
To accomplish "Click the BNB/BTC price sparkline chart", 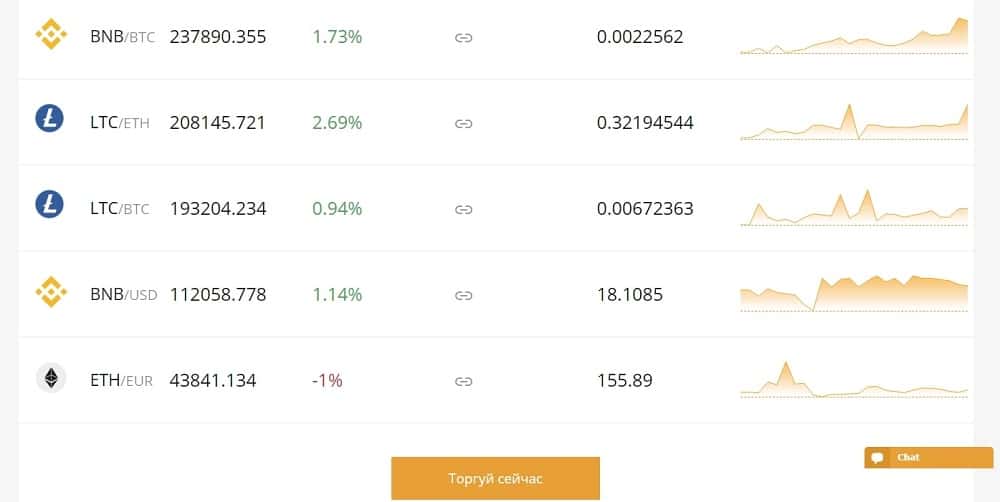I will coord(854,37).
